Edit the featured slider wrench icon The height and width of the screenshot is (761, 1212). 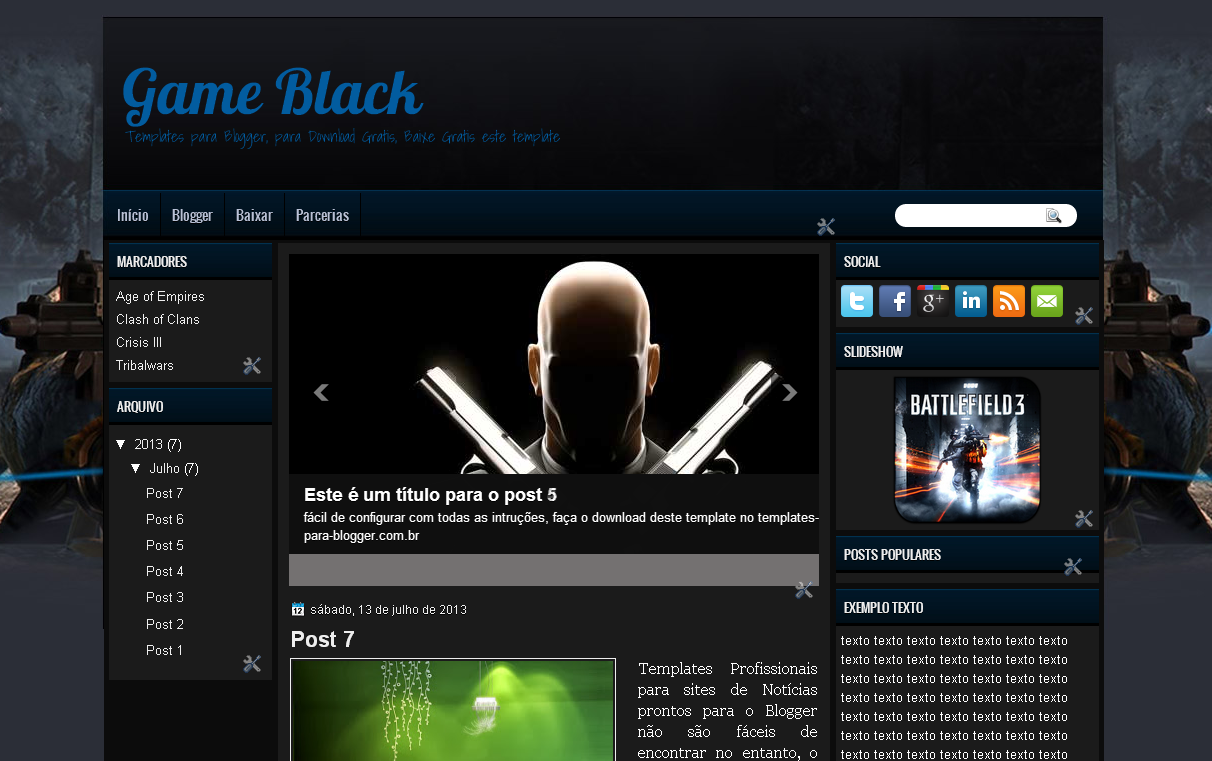804,590
